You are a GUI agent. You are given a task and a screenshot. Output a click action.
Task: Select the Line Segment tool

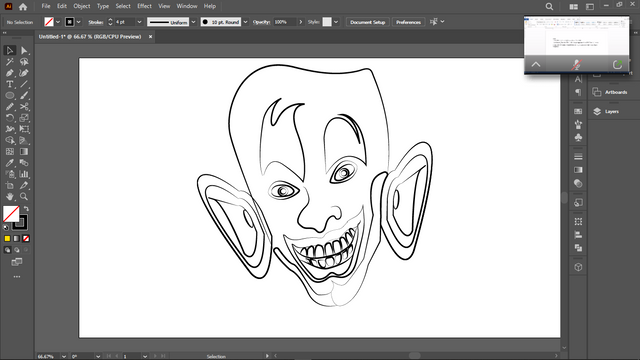pos(24,84)
